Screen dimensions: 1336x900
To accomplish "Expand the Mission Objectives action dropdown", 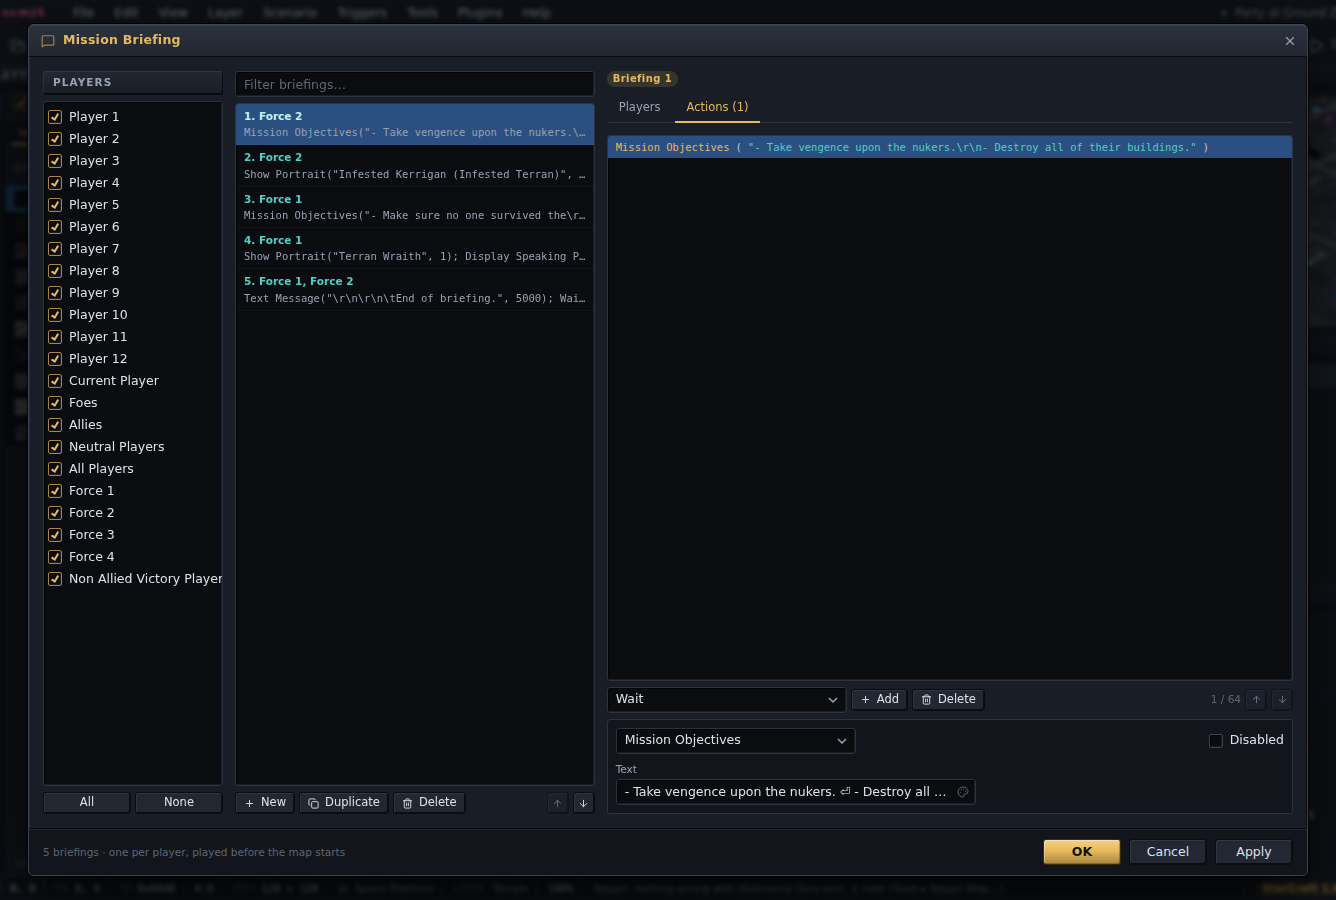I will click(x=736, y=741).
